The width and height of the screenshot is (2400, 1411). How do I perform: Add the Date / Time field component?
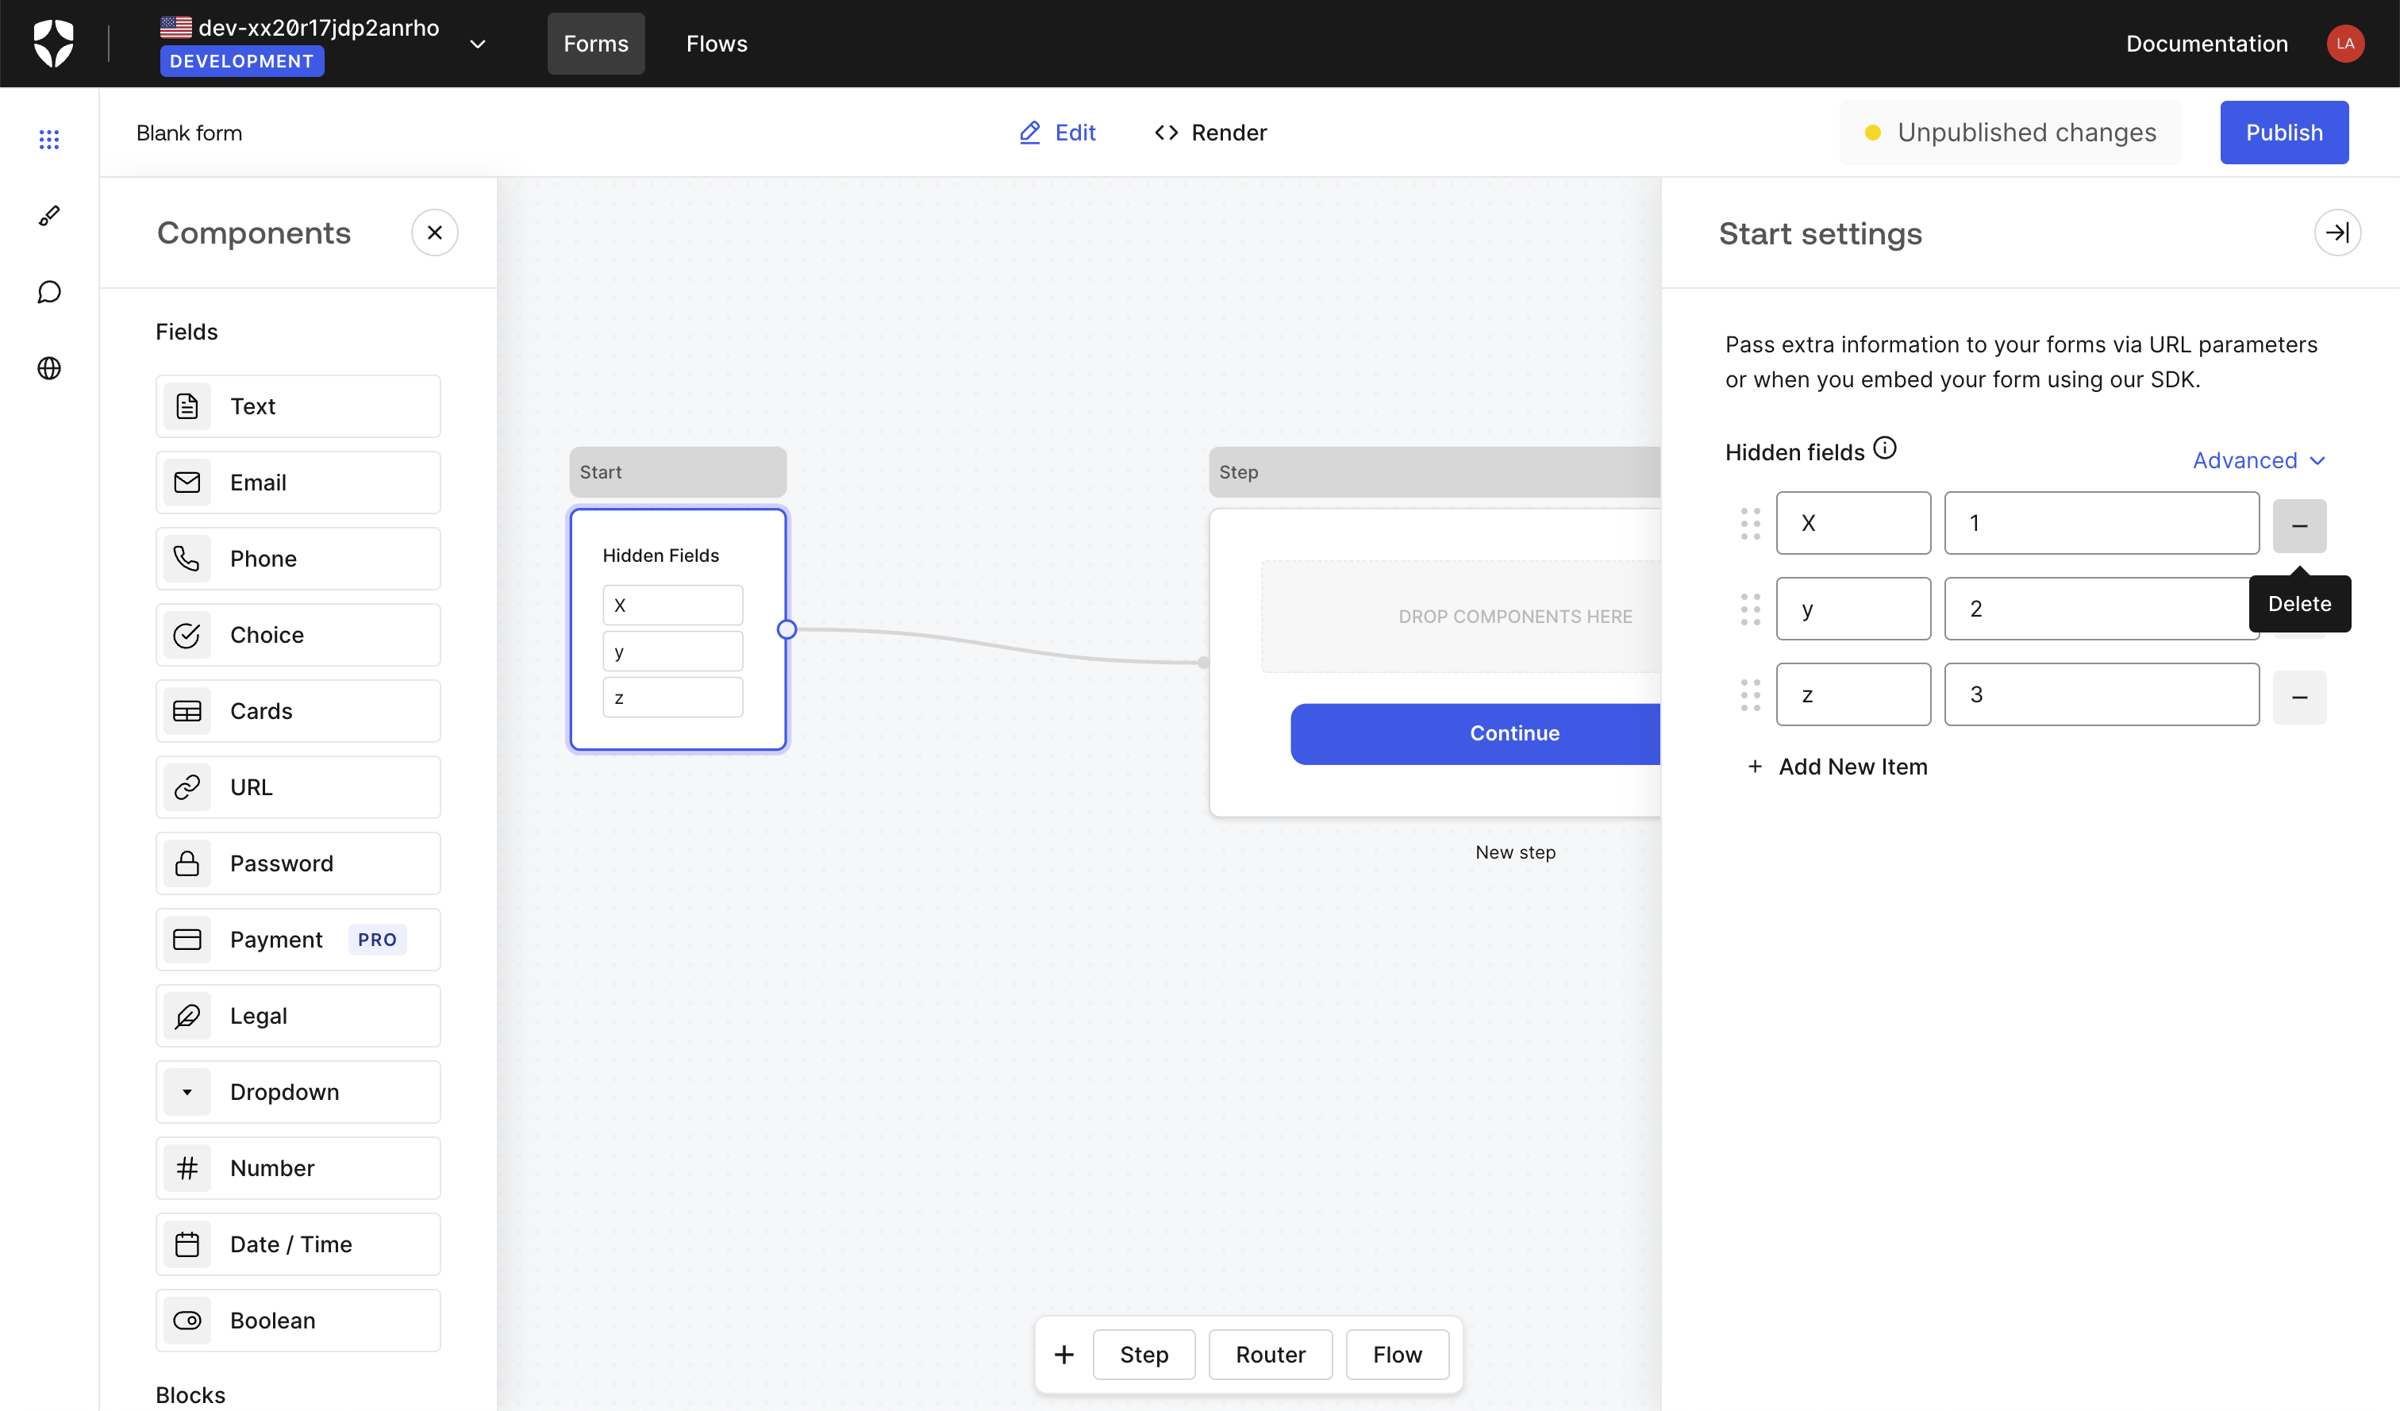298,1244
